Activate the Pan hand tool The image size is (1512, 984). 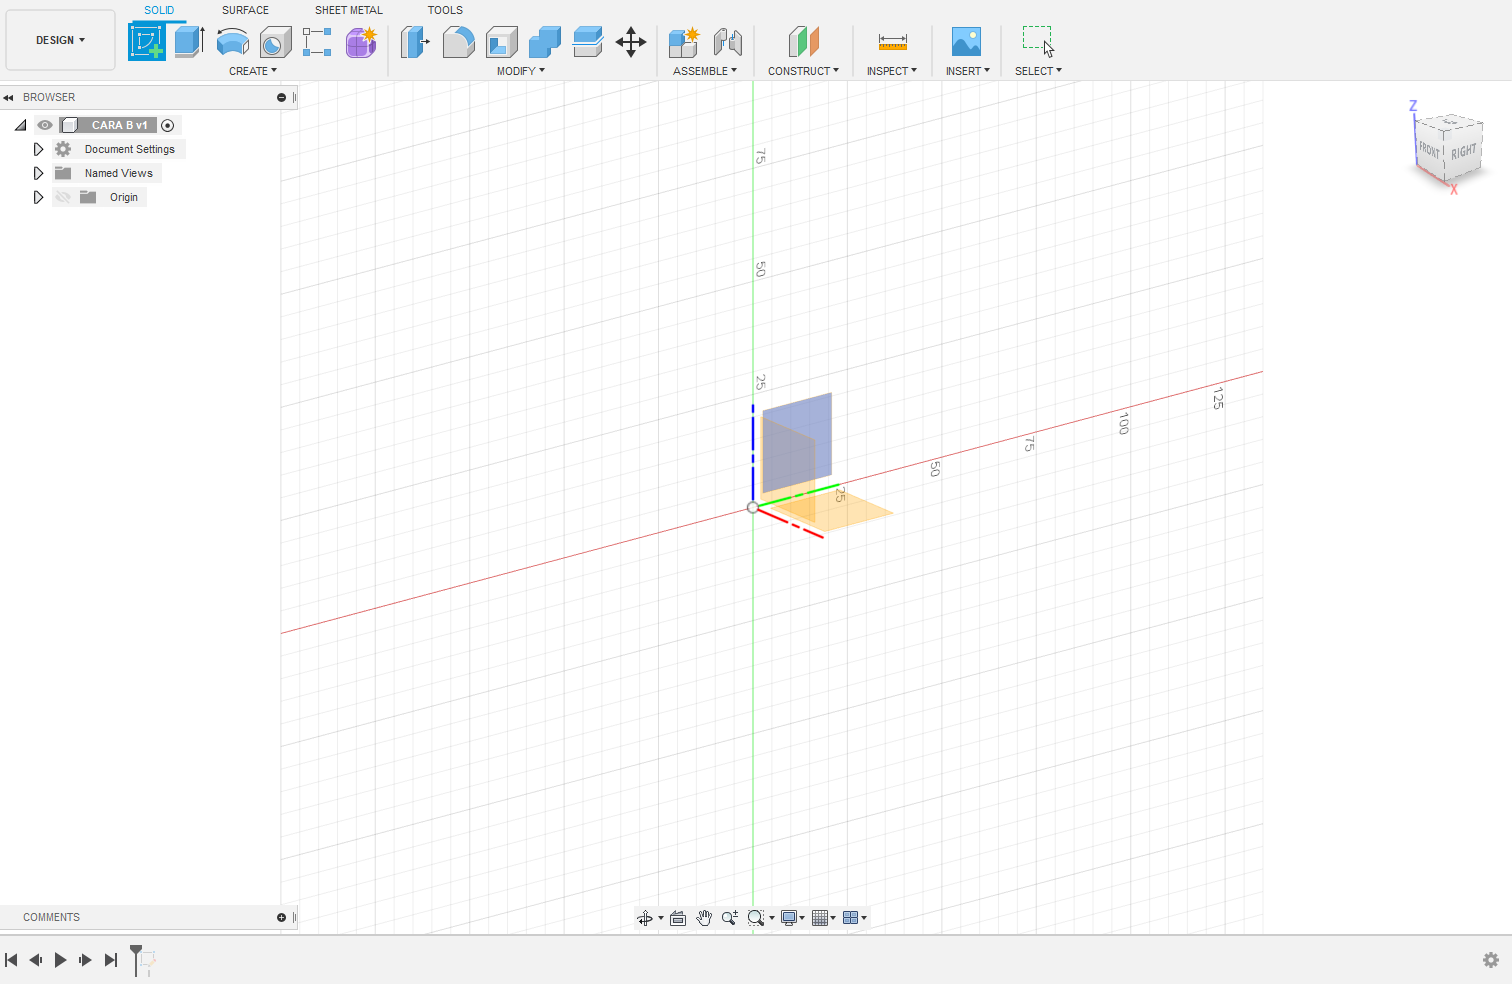[x=704, y=918]
